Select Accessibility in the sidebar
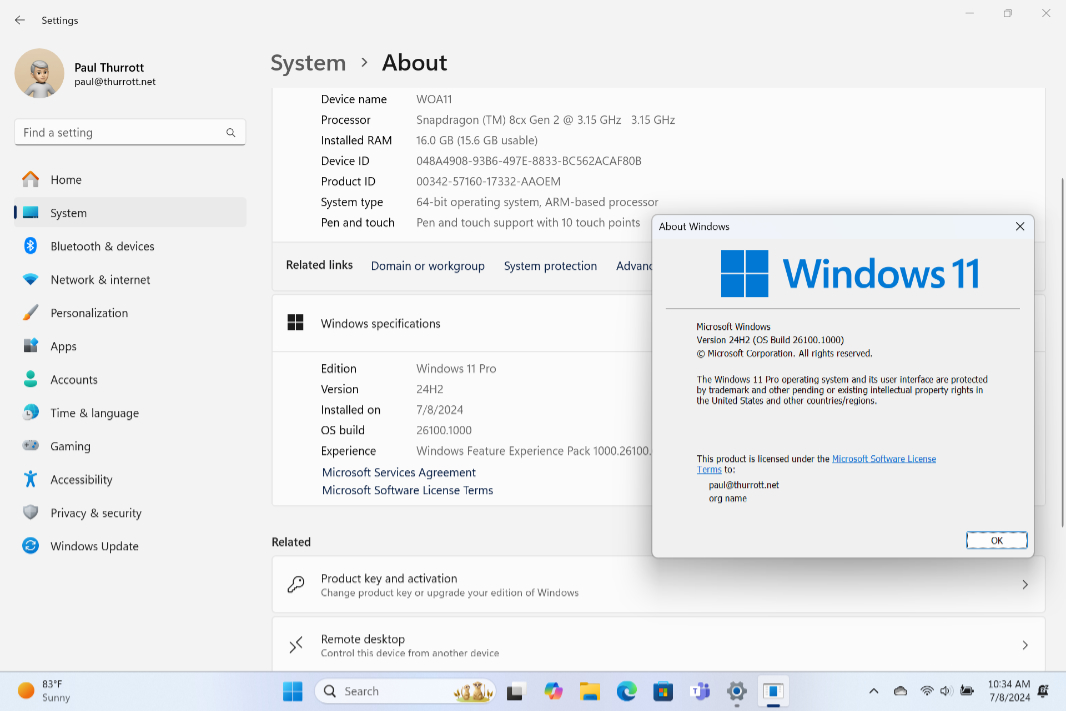This screenshot has width=1066, height=711. click(x=81, y=480)
